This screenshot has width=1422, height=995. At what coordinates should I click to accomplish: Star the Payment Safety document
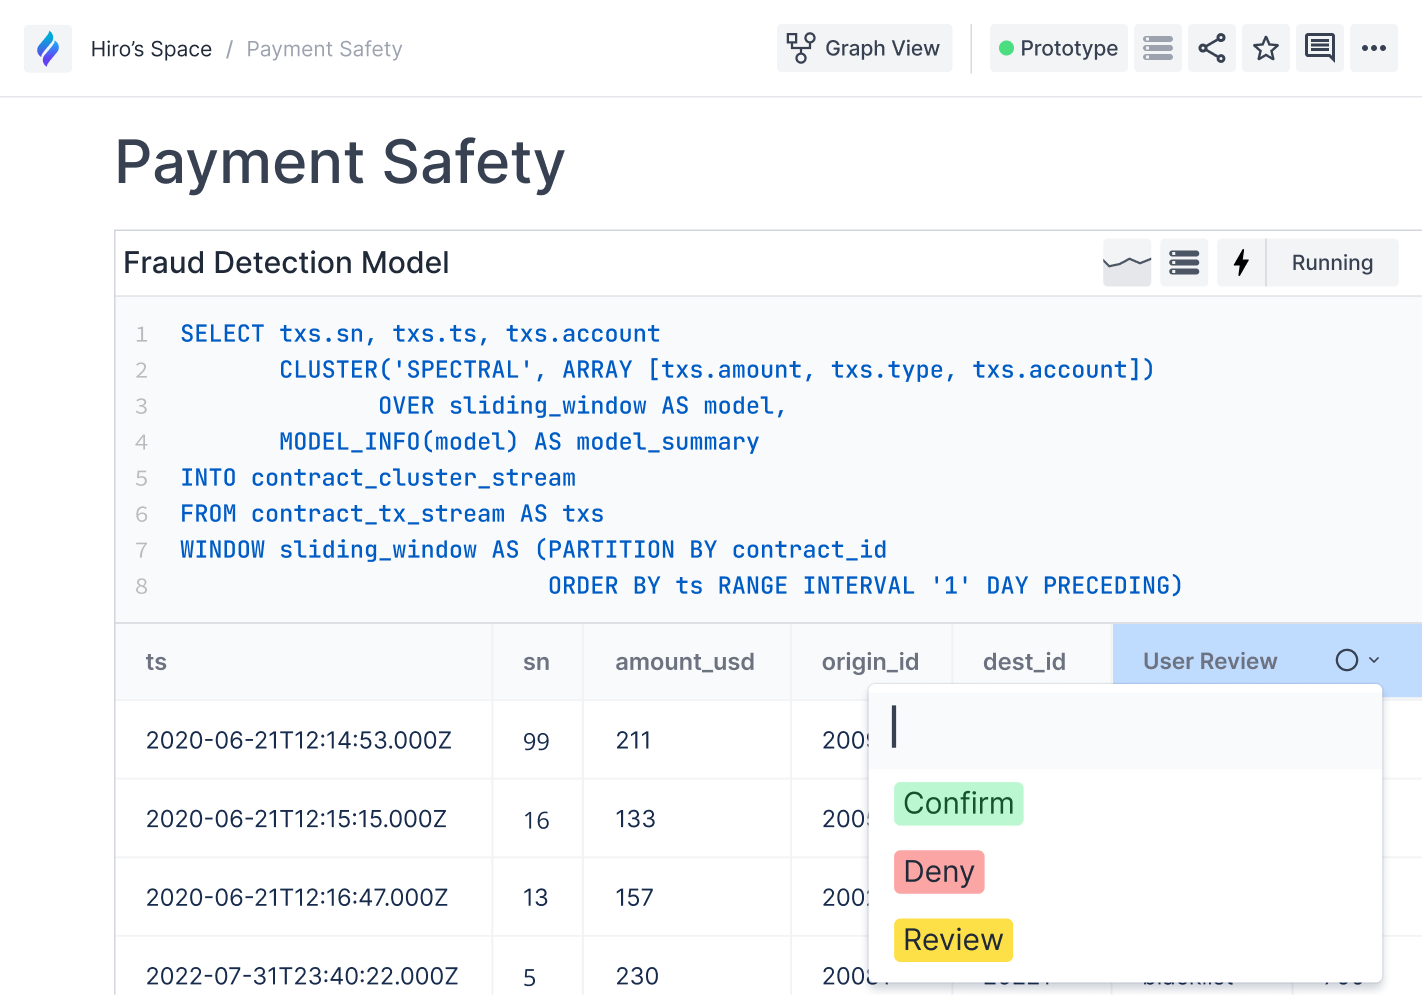[1266, 47]
